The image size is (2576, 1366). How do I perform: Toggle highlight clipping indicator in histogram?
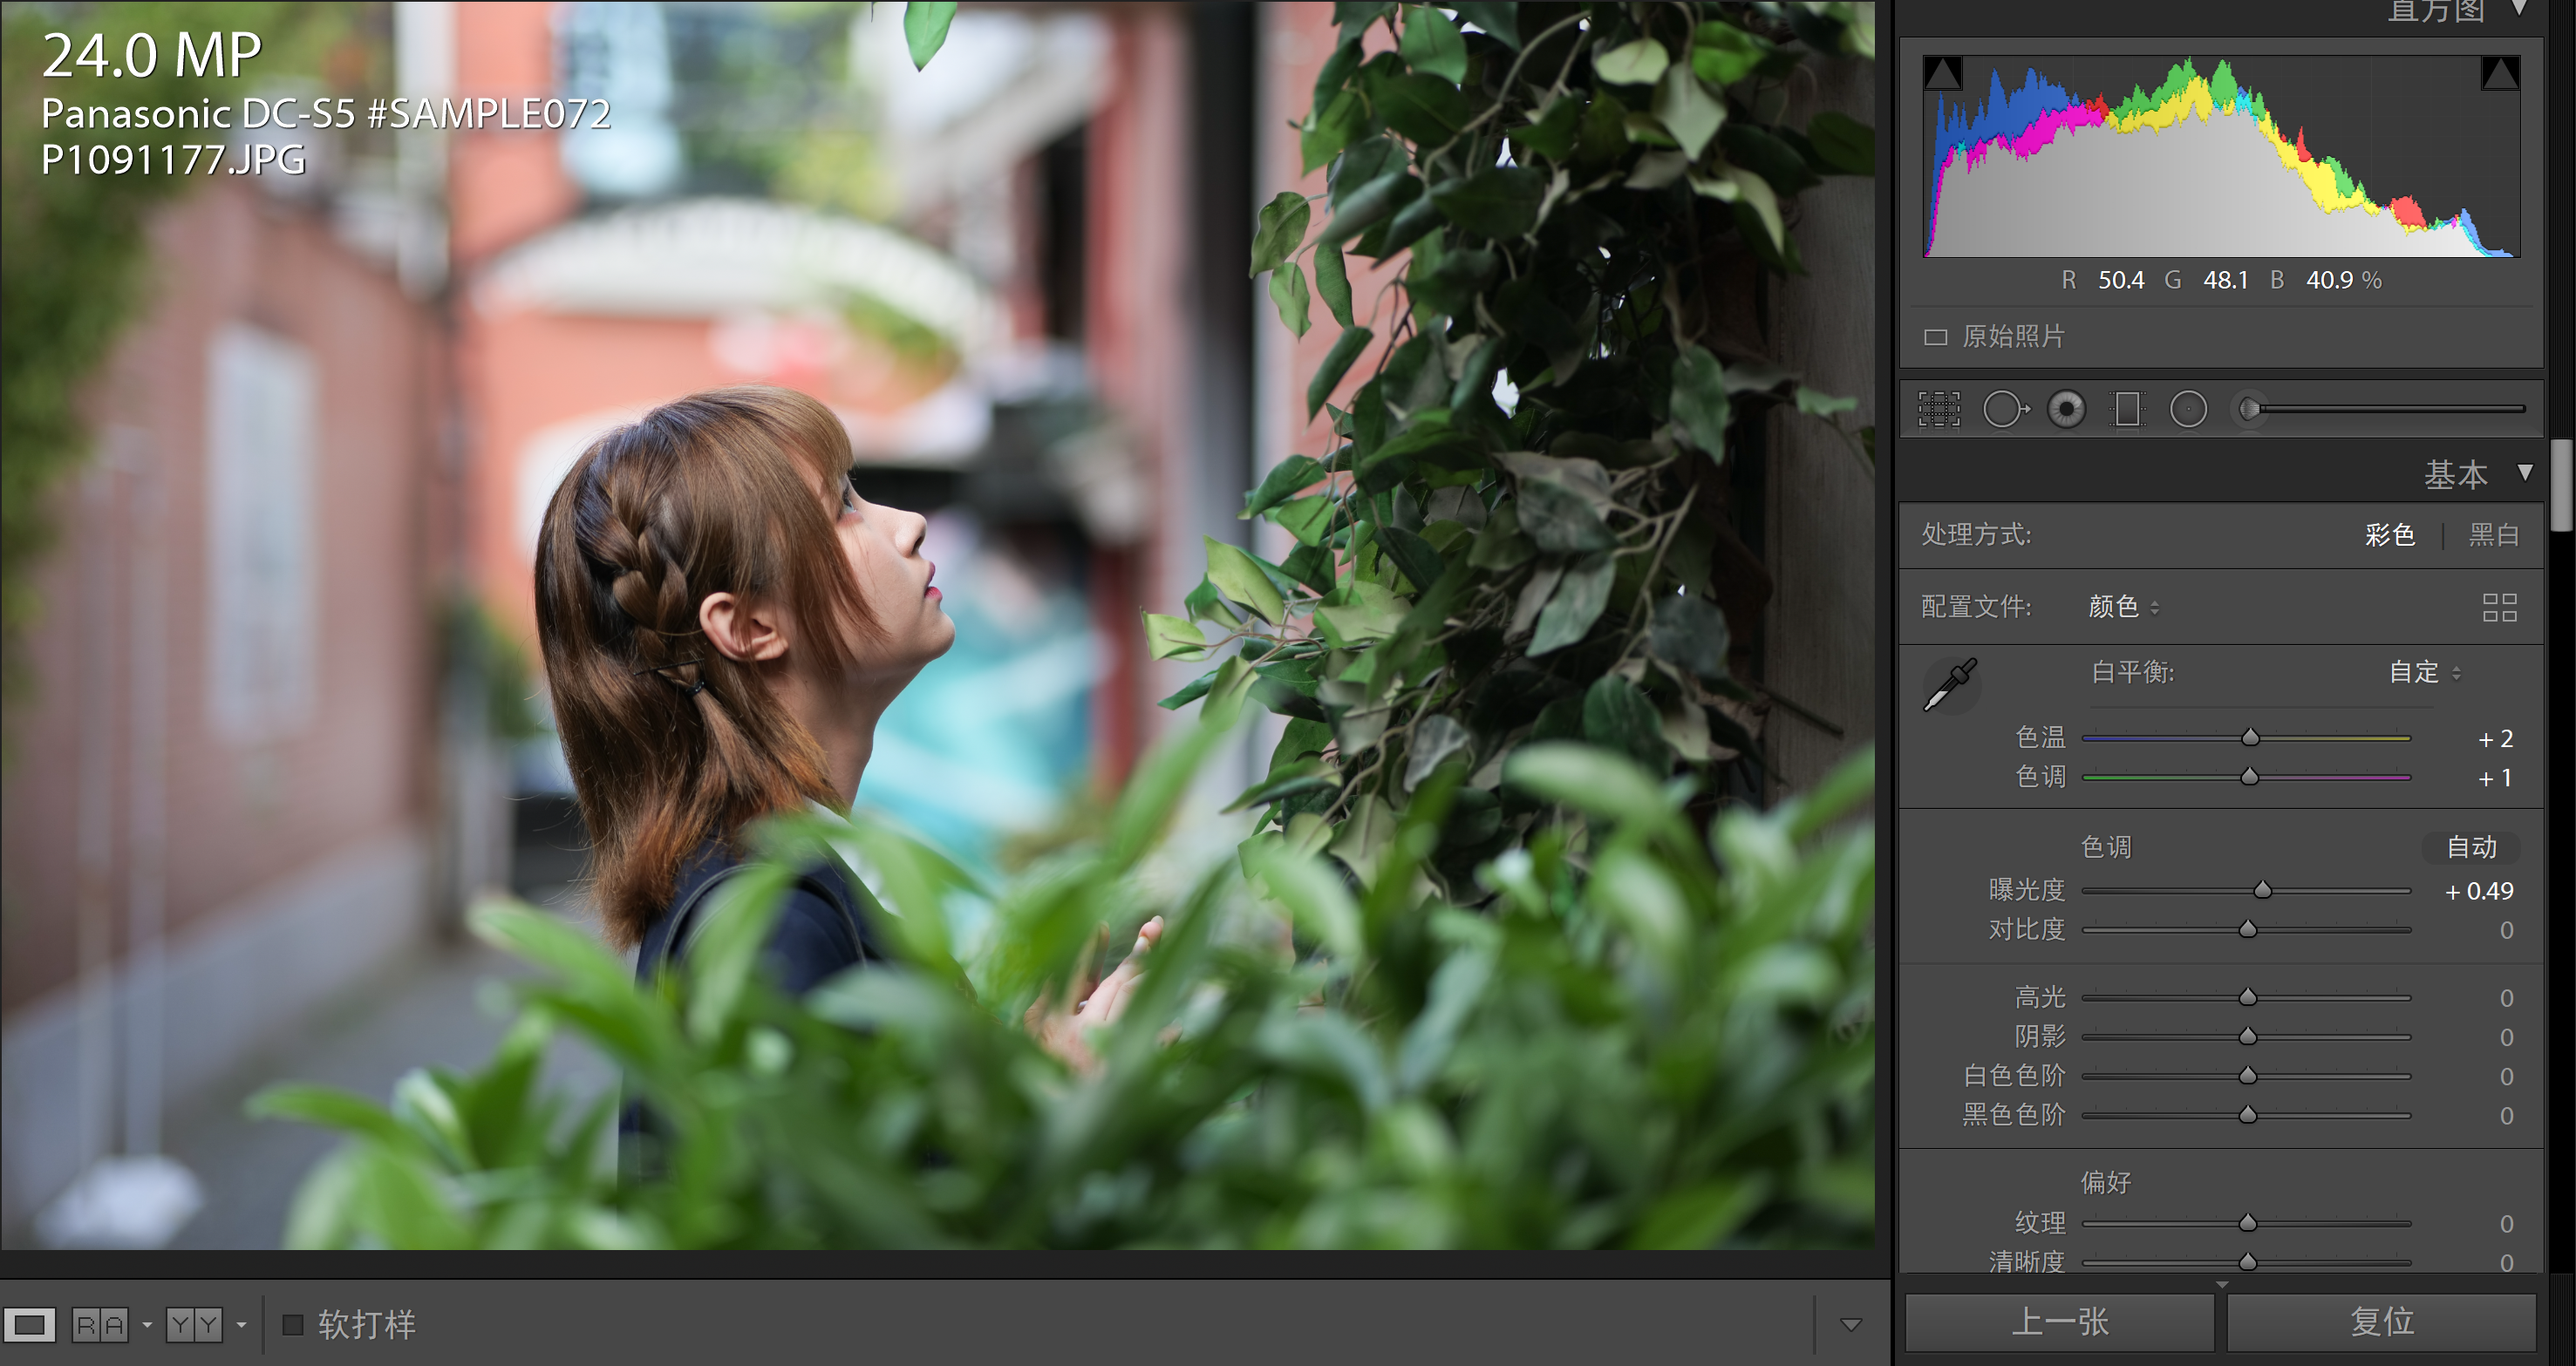click(2499, 74)
